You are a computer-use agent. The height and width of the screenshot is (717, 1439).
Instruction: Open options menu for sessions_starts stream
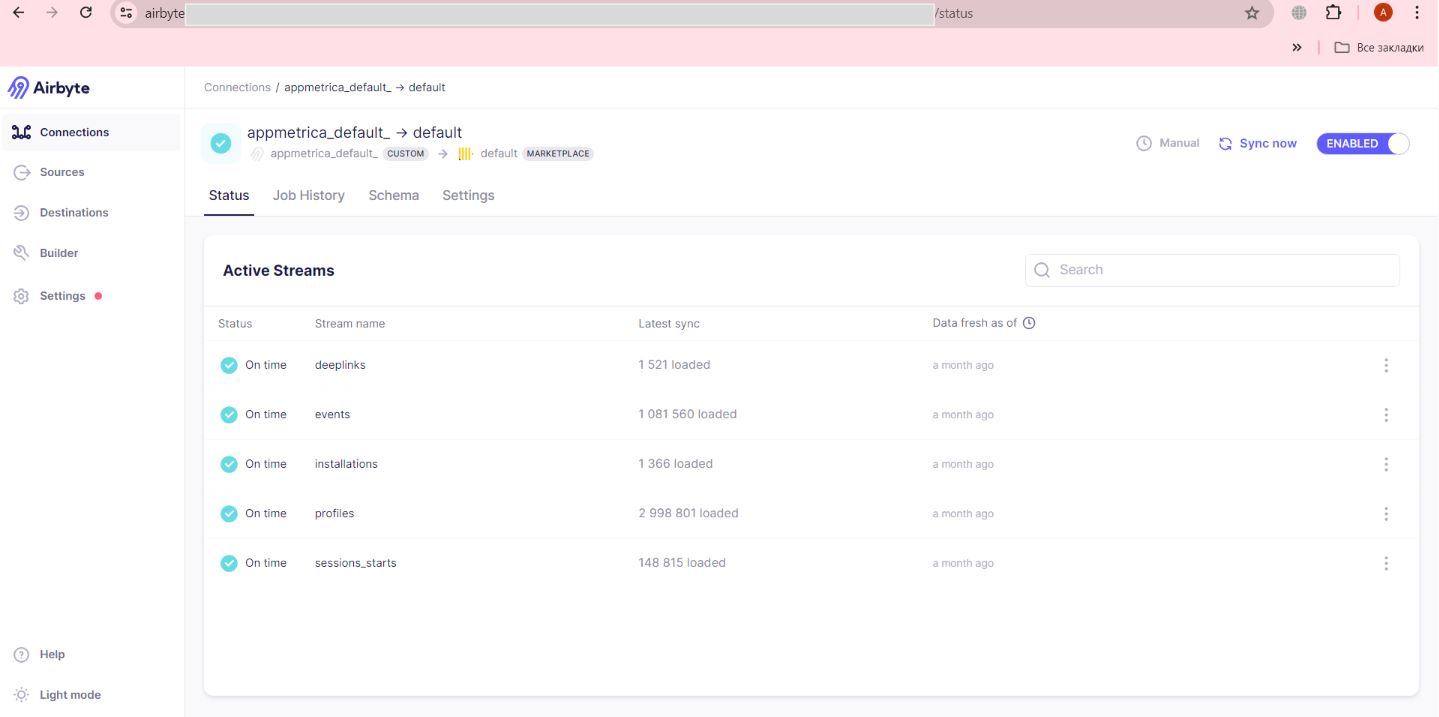coord(1386,563)
